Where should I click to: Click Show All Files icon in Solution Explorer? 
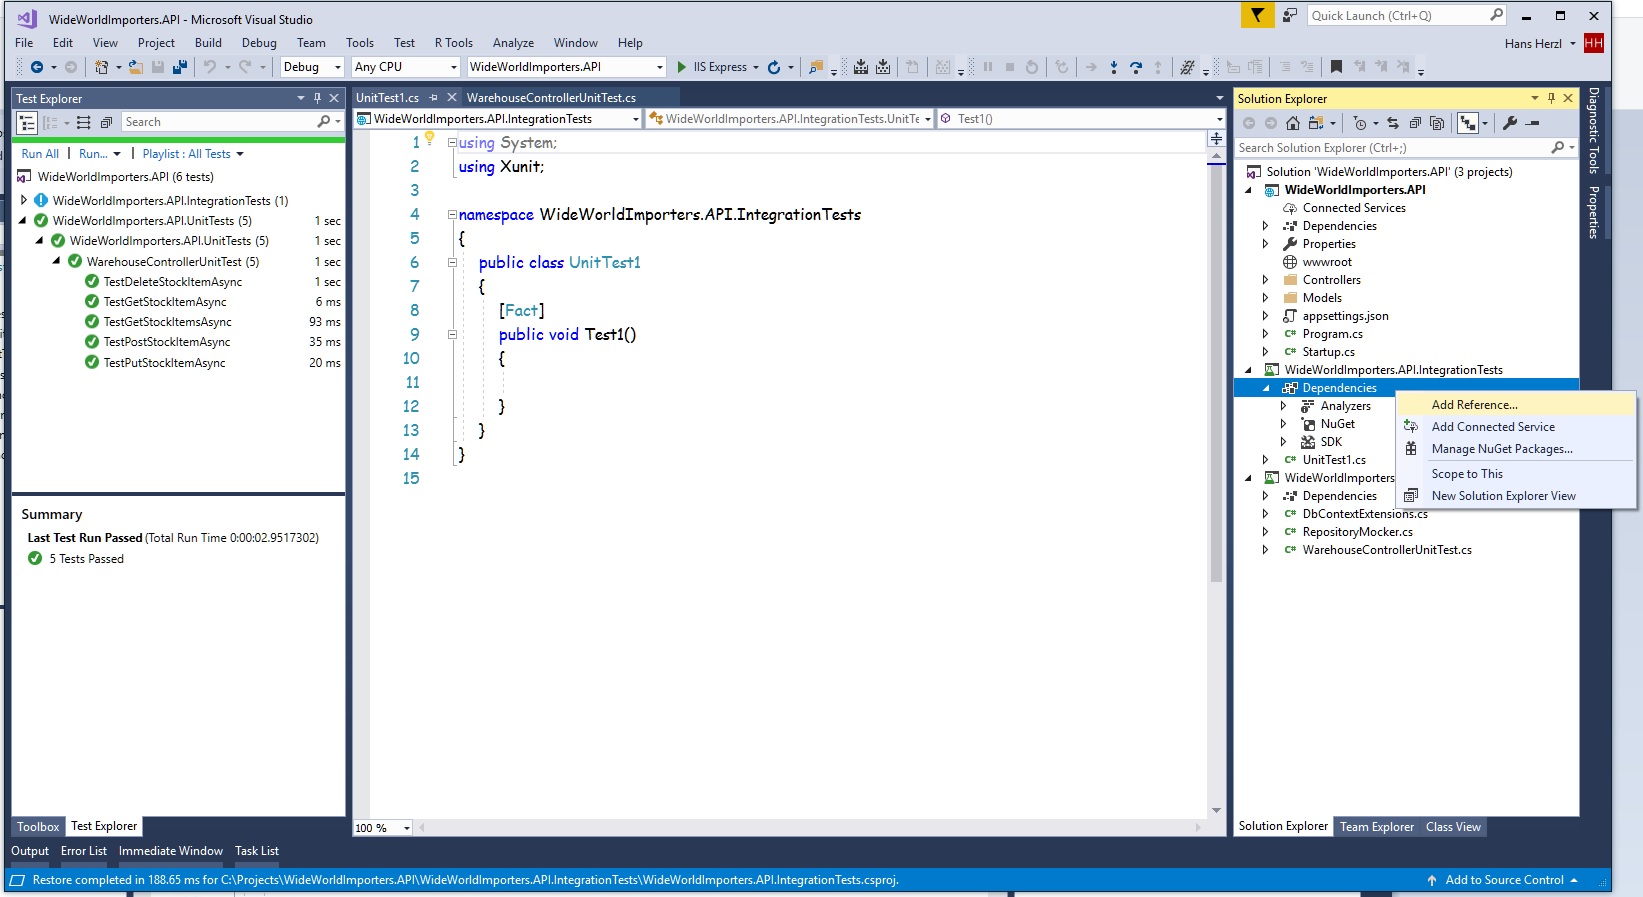pyautogui.click(x=1437, y=123)
